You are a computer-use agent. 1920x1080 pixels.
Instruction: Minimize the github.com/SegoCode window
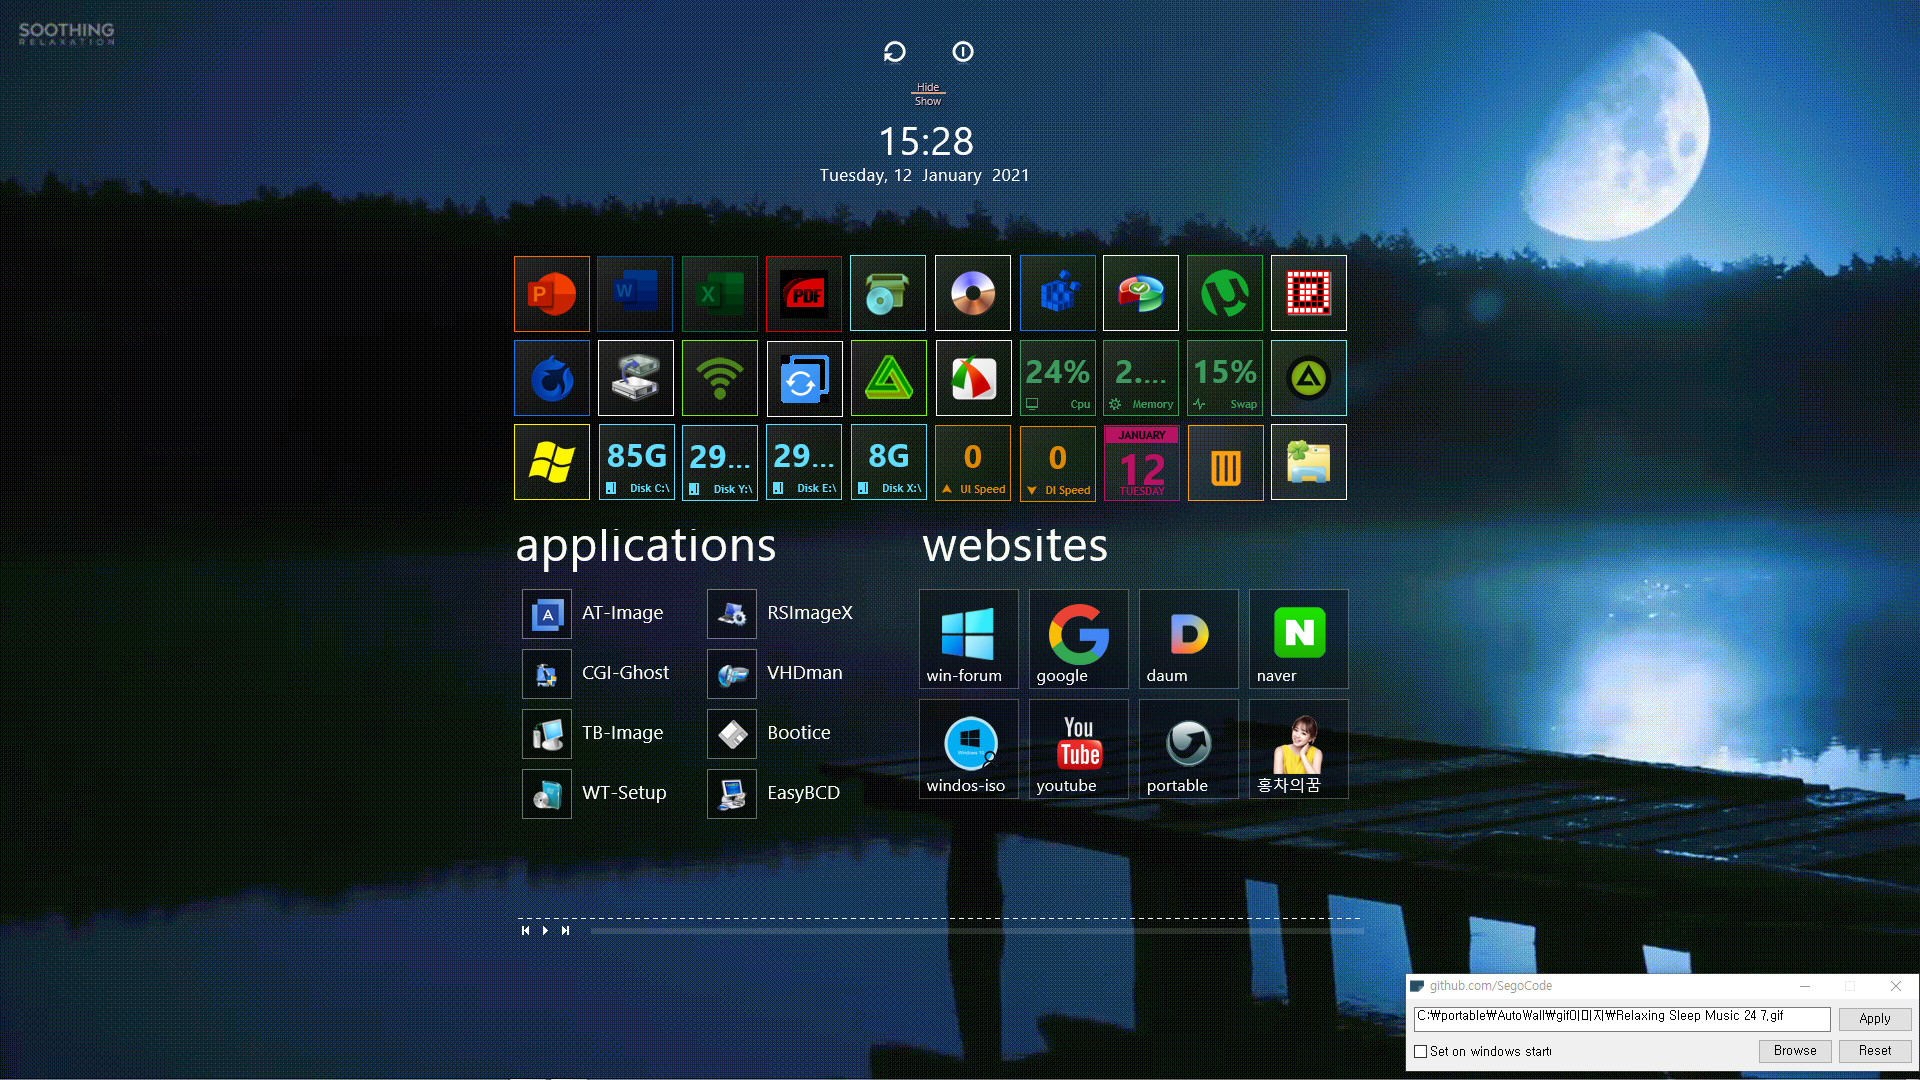coord(1805,986)
